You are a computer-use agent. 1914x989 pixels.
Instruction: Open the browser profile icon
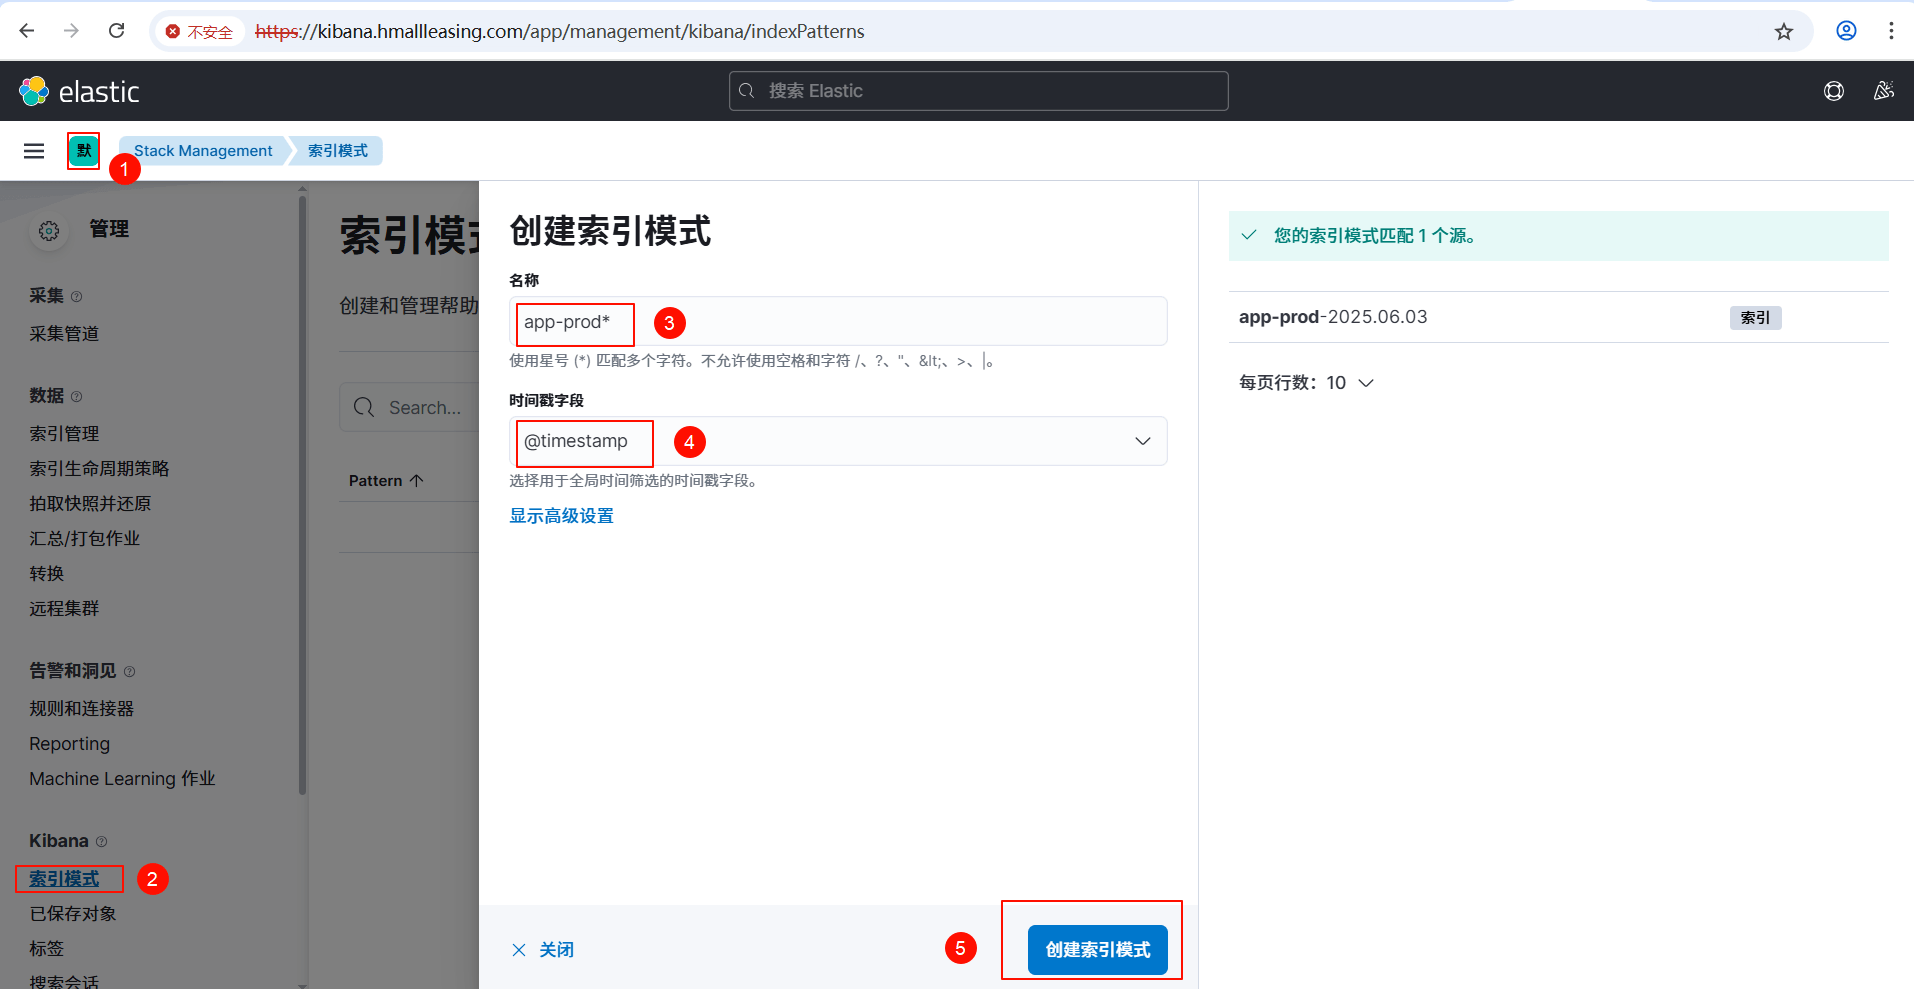tap(1846, 31)
